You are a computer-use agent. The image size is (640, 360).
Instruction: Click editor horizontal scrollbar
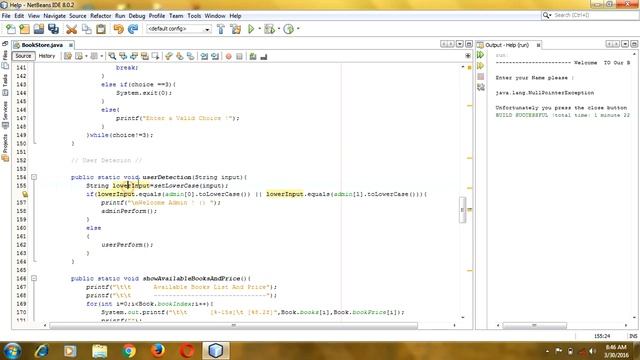pos(233,325)
